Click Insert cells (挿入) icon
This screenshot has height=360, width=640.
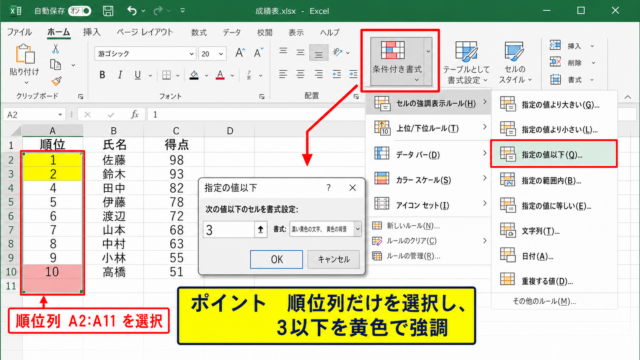point(556,46)
